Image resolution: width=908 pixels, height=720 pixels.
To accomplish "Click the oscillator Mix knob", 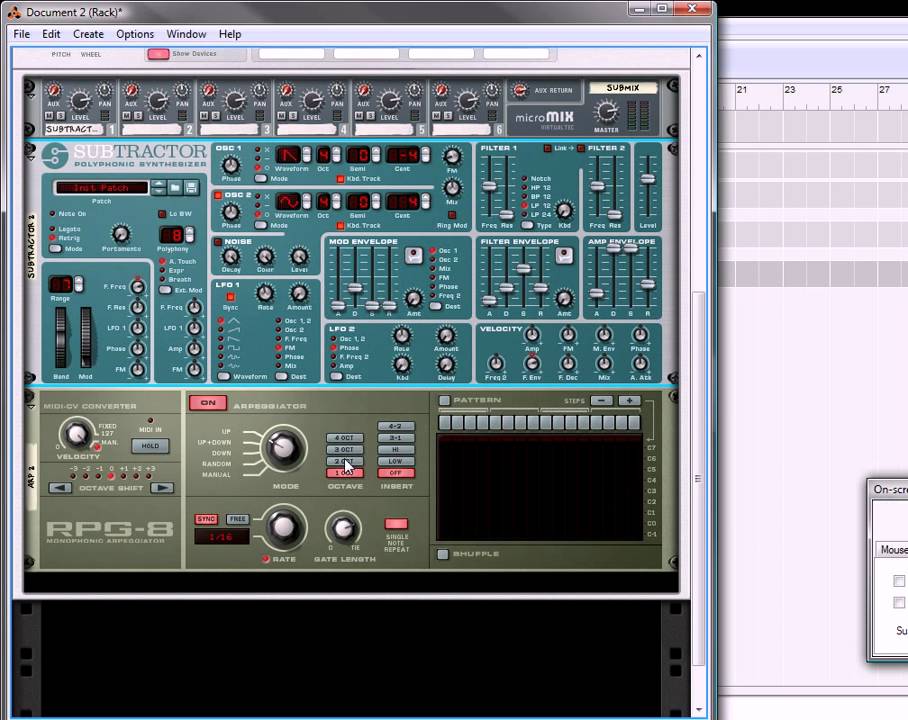I will pyautogui.click(x=452, y=188).
